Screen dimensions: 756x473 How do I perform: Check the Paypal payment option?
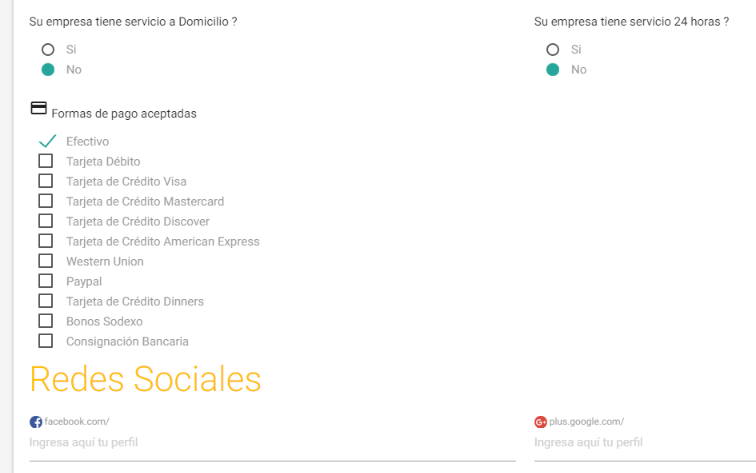[x=46, y=281]
